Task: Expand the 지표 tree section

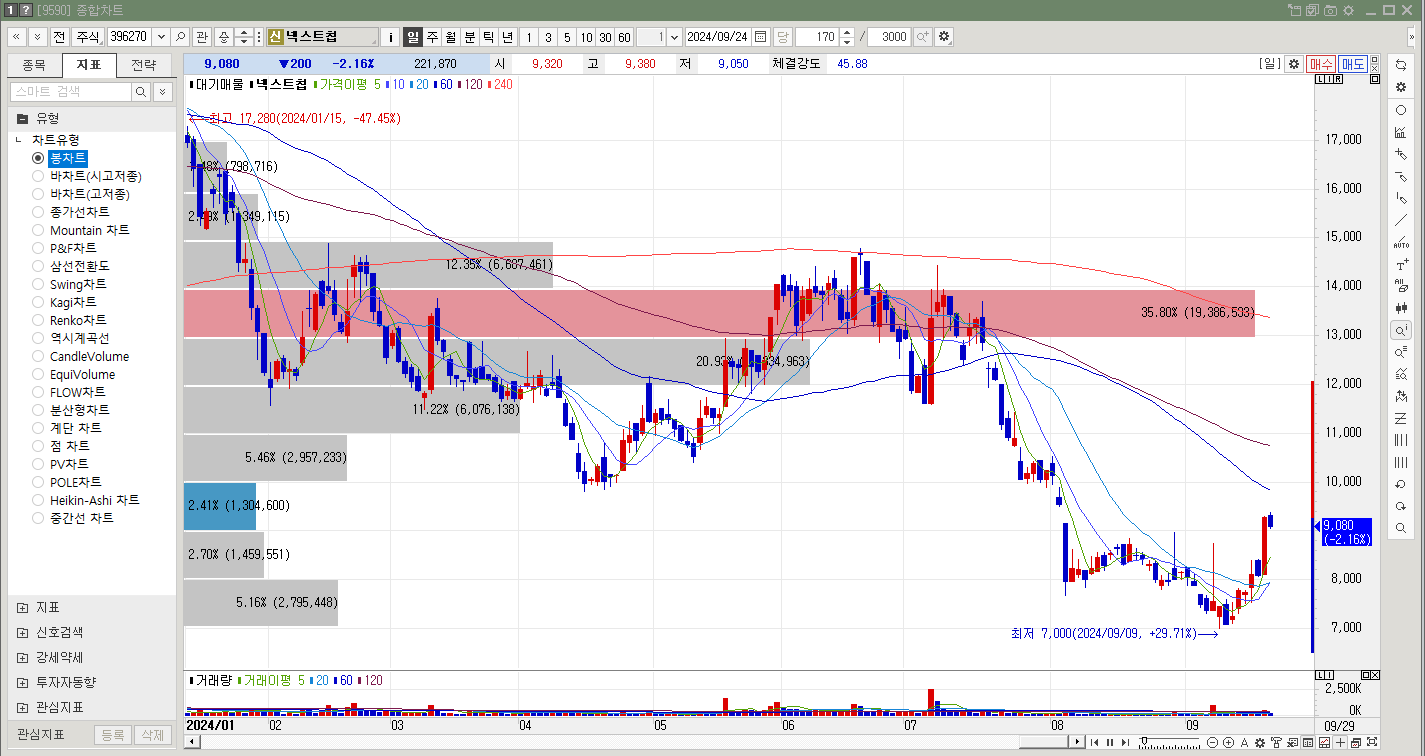Action: pyautogui.click(x=23, y=607)
